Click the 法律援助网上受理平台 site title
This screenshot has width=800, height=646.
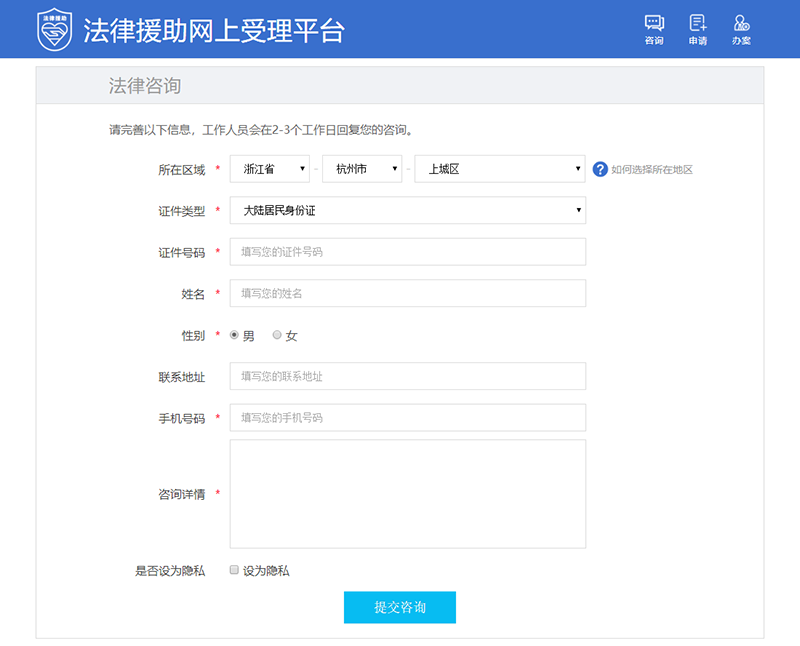[213, 30]
